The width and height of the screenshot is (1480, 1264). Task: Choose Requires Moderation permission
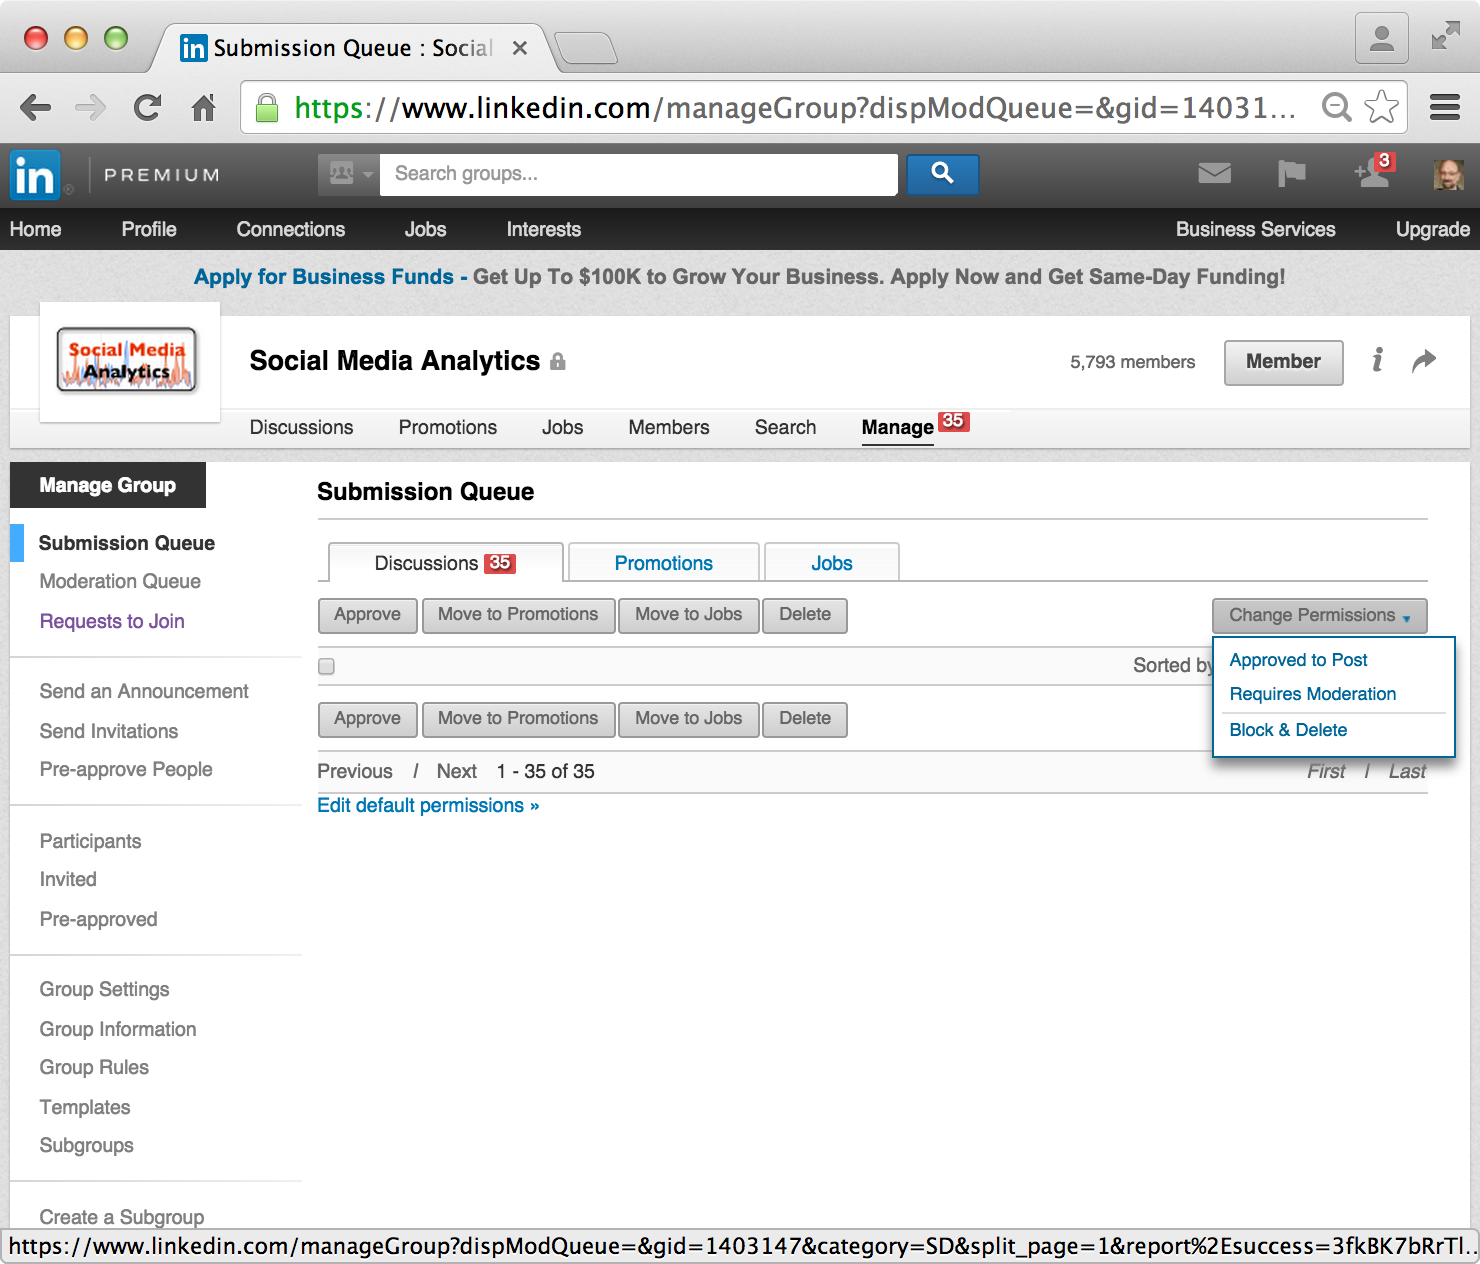pos(1312,694)
